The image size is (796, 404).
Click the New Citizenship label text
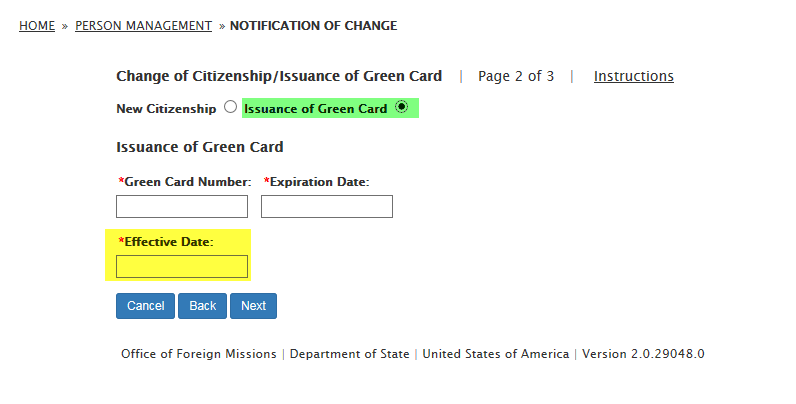coord(166,108)
